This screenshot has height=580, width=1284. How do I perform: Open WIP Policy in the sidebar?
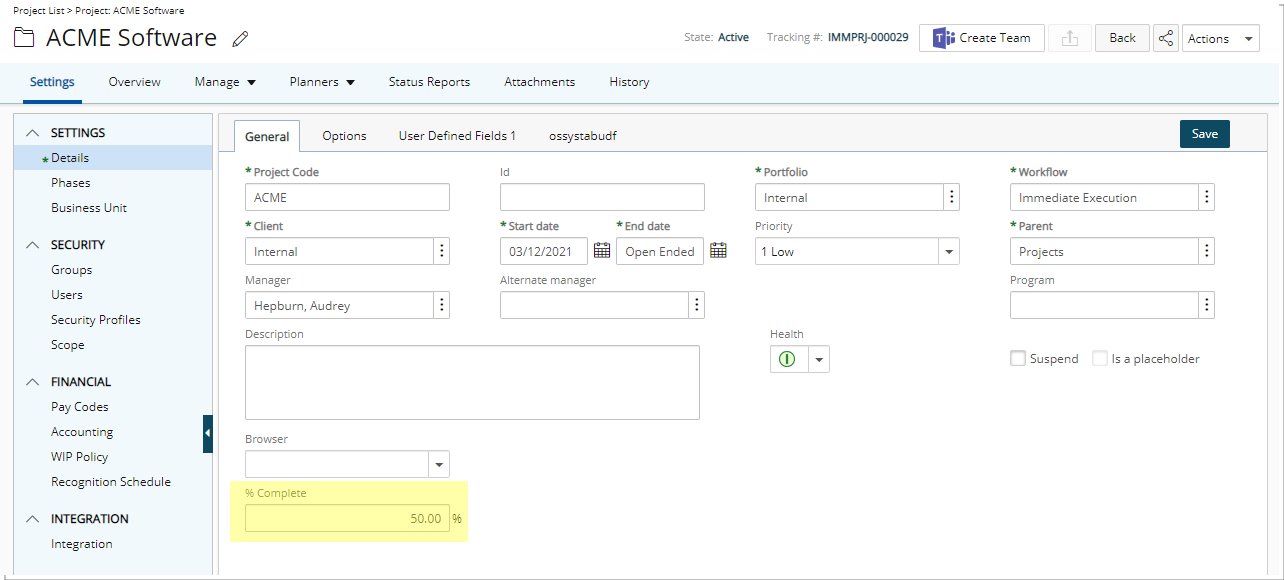click(80, 457)
